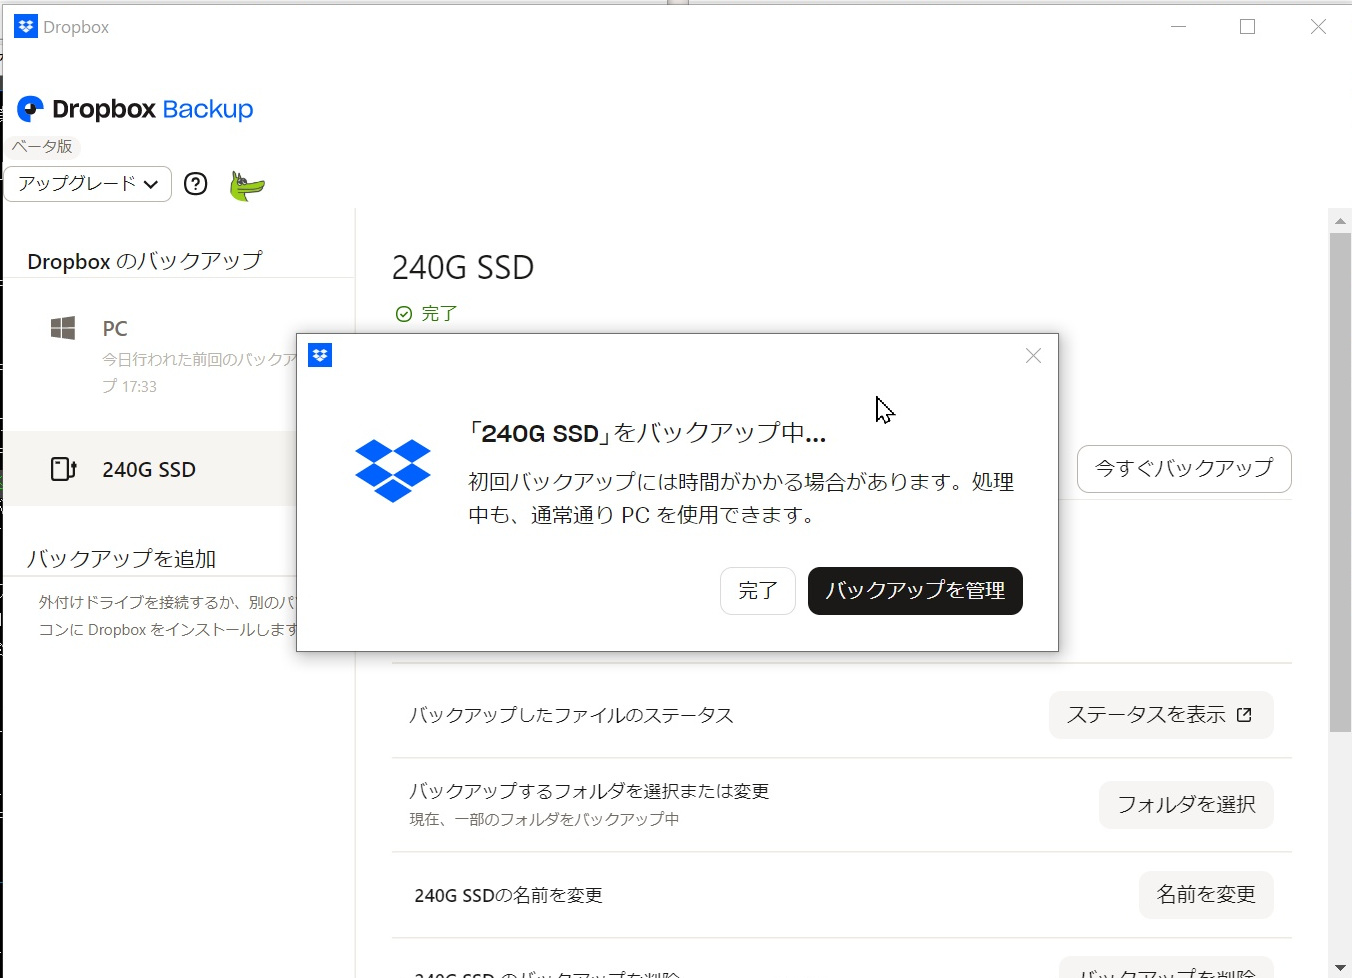
Task: Click the scrollbar down arrow
Action: (1340, 967)
